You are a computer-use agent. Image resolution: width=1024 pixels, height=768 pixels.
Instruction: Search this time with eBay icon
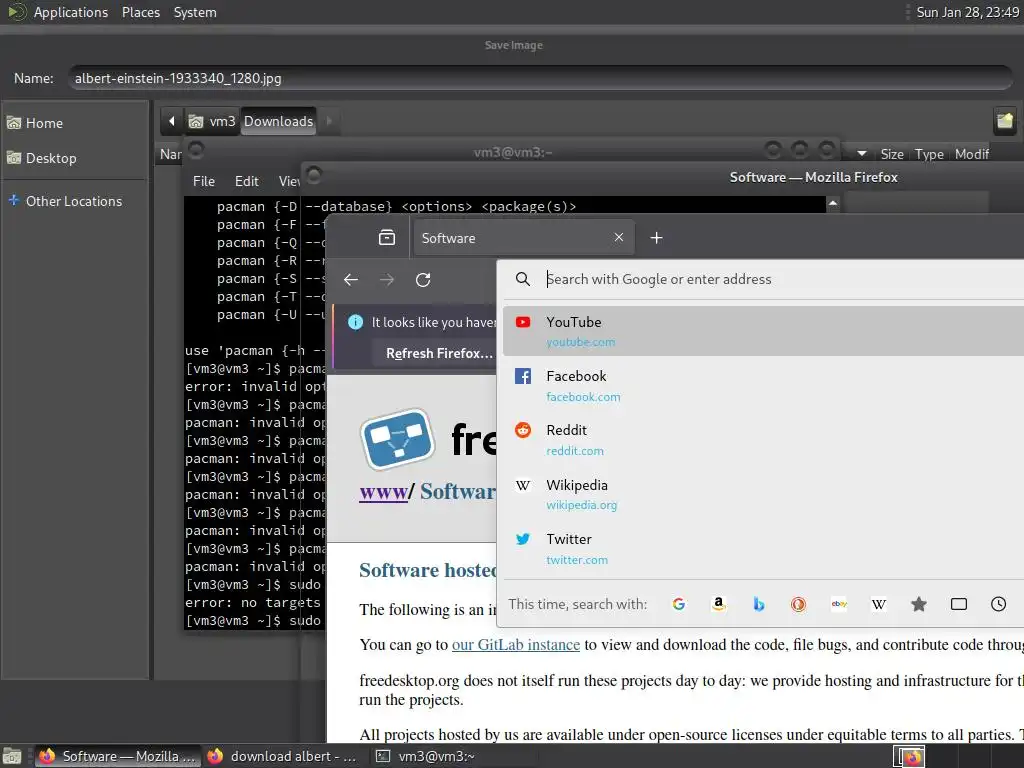(x=839, y=604)
